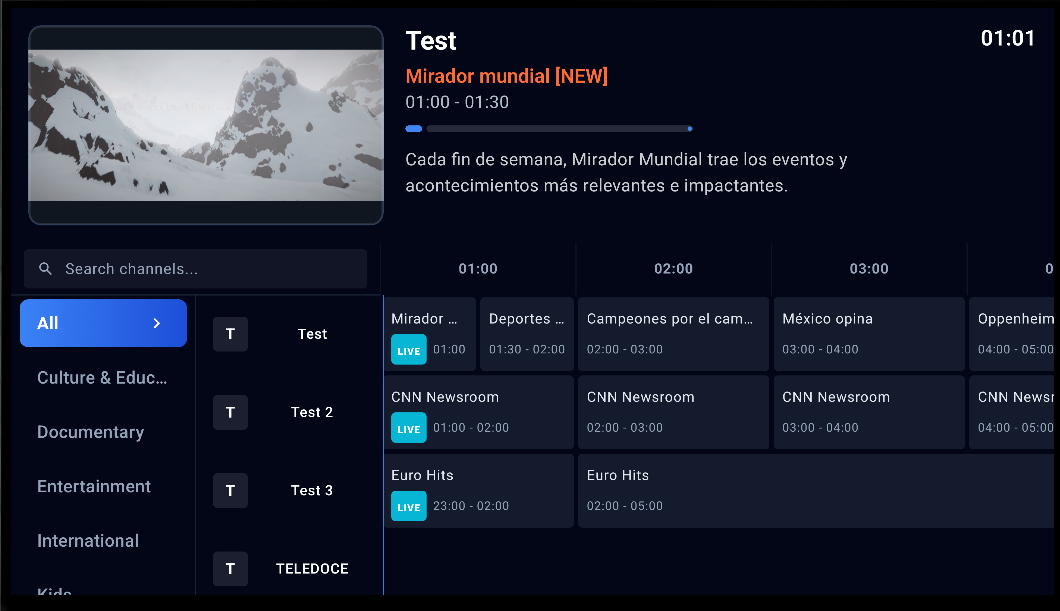Screen dimensions: 1060x611
Task: Expand the All category chevron
Action: click(157, 323)
